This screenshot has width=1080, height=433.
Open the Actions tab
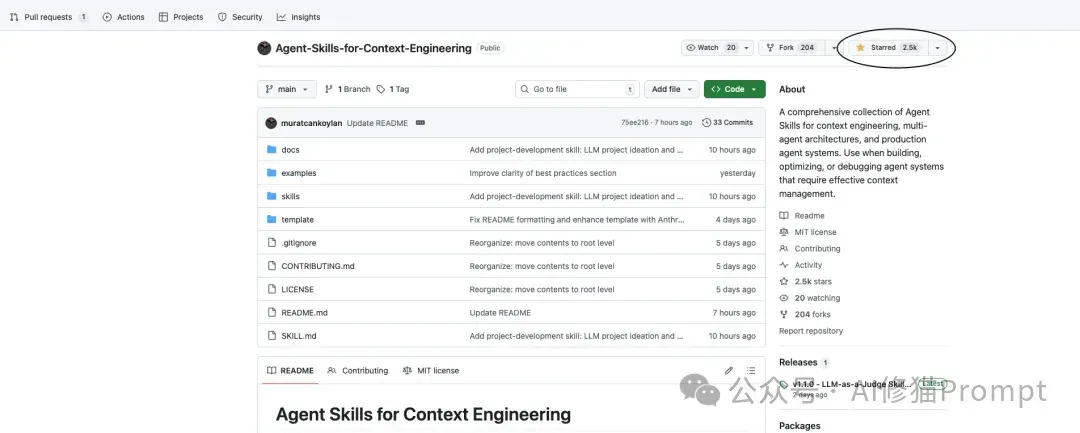(x=124, y=17)
